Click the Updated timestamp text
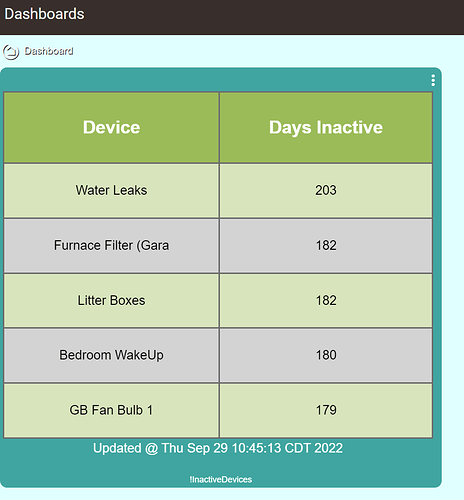This screenshot has height=500, width=464. click(218, 448)
